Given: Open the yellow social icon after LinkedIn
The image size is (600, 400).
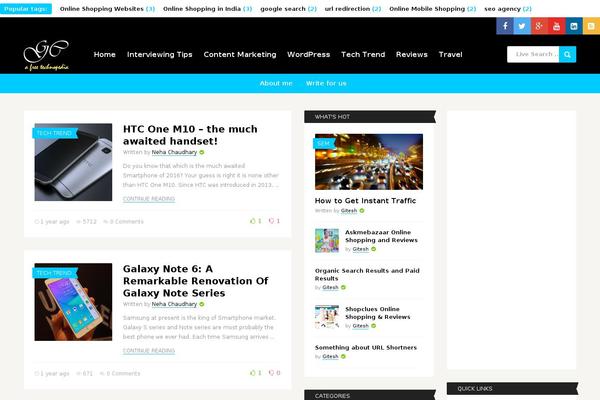Looking at the screenshot, I should 591,26.
